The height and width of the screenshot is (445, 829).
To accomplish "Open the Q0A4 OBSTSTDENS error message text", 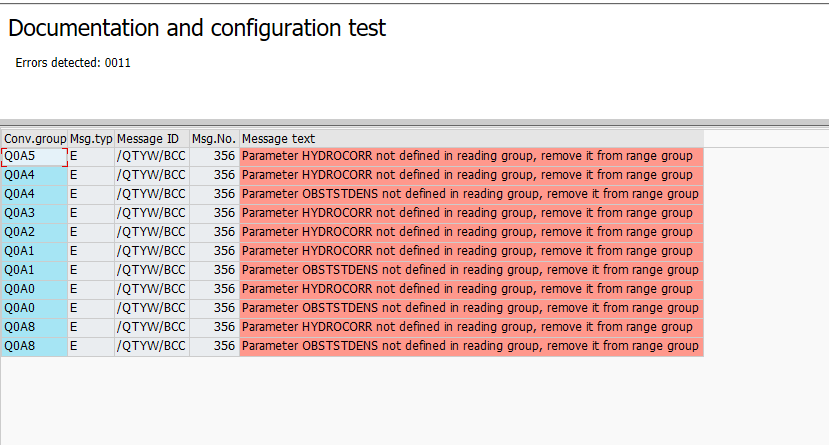I will (471, 194).
